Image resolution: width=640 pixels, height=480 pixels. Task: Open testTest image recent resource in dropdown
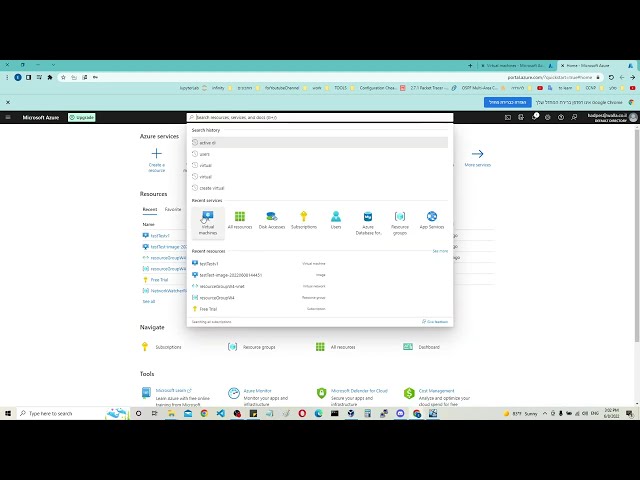pyautogui.click(x=259, y=275)
